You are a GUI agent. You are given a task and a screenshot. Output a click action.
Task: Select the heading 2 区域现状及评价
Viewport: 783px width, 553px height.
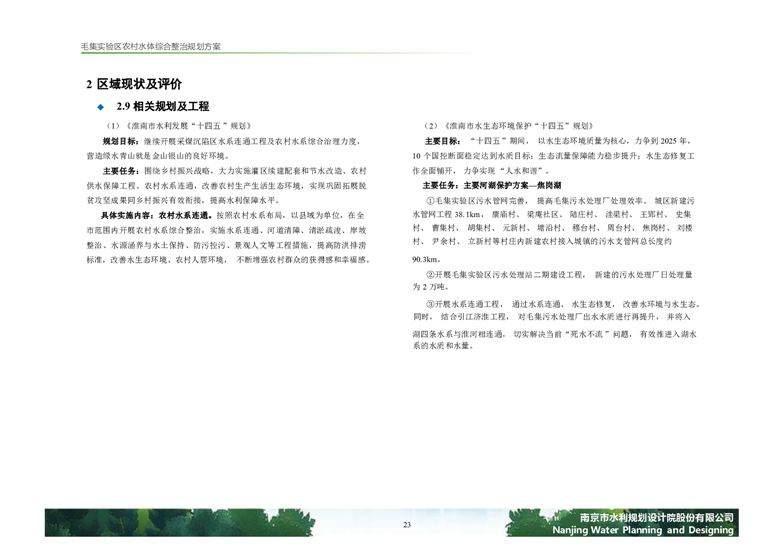[x=133, y=83]
